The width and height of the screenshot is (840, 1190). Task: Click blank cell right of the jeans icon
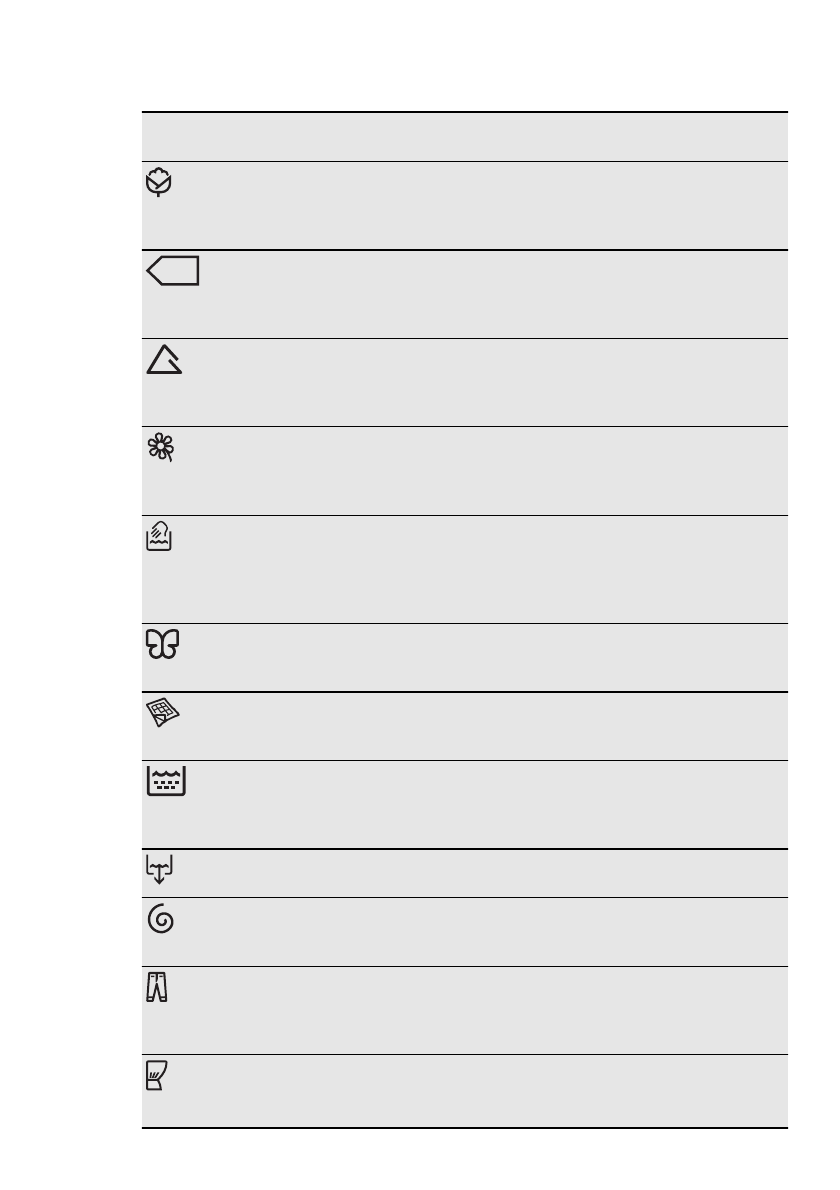tap(480, 1010)
